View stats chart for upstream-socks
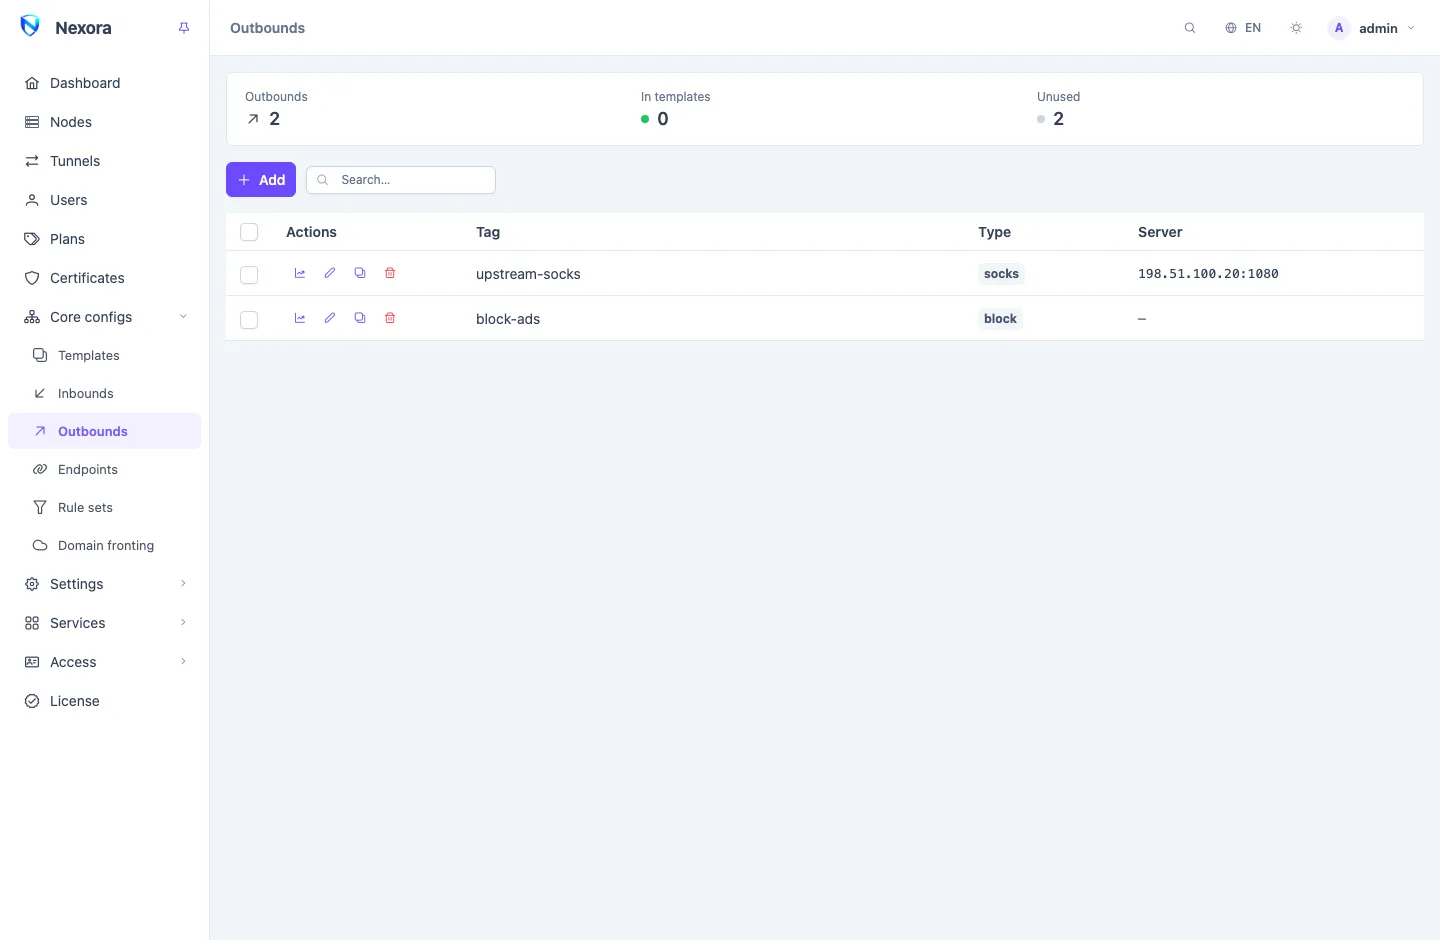This screenshot has height=940, width=1440. point(300,273)
